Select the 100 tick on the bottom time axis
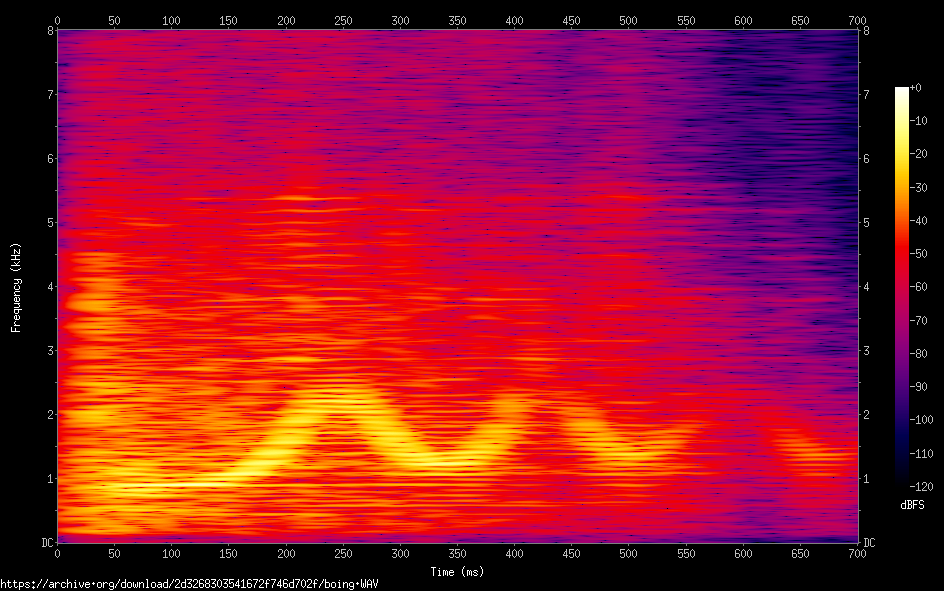The width and height of the screenshot is (944, 591). coord(171,553)
